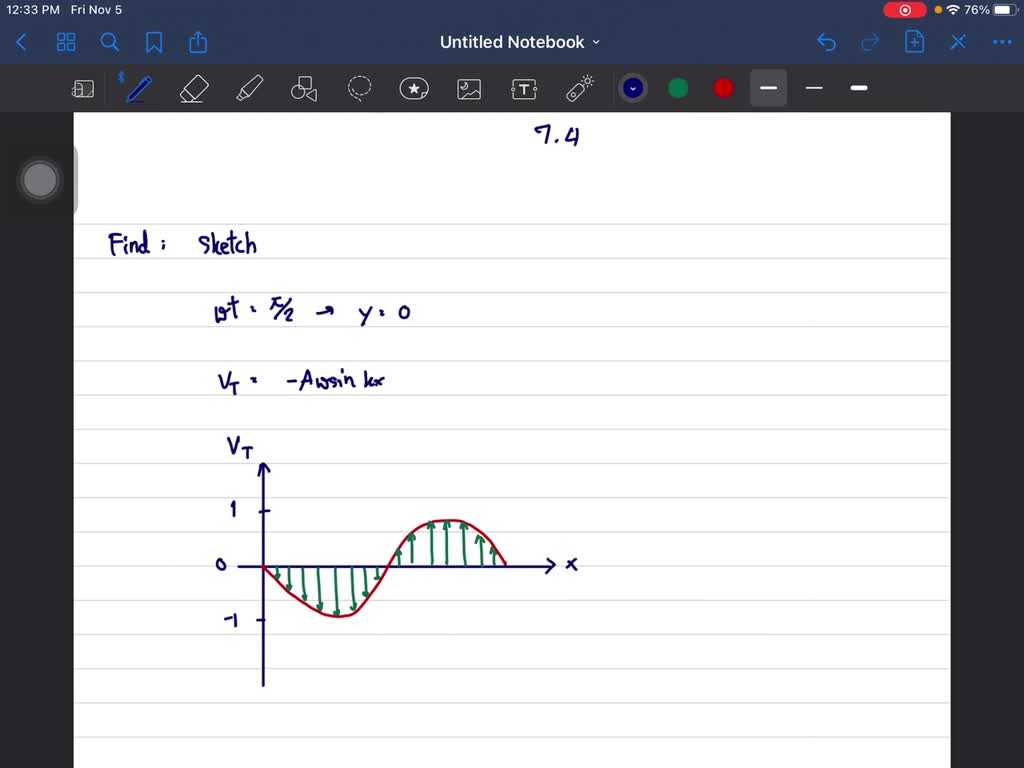Select the Text box tool
Viewport: 1024px width, 768px height.
523,88
